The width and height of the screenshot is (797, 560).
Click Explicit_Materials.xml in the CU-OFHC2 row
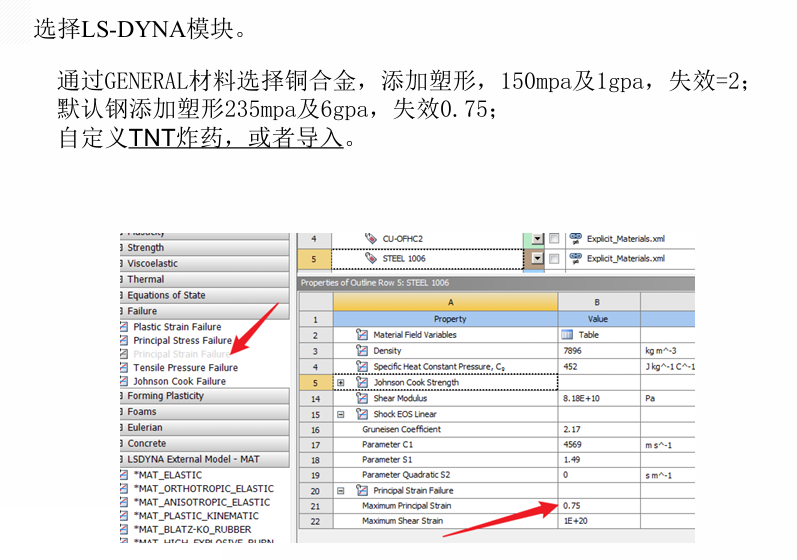(626, 238)
